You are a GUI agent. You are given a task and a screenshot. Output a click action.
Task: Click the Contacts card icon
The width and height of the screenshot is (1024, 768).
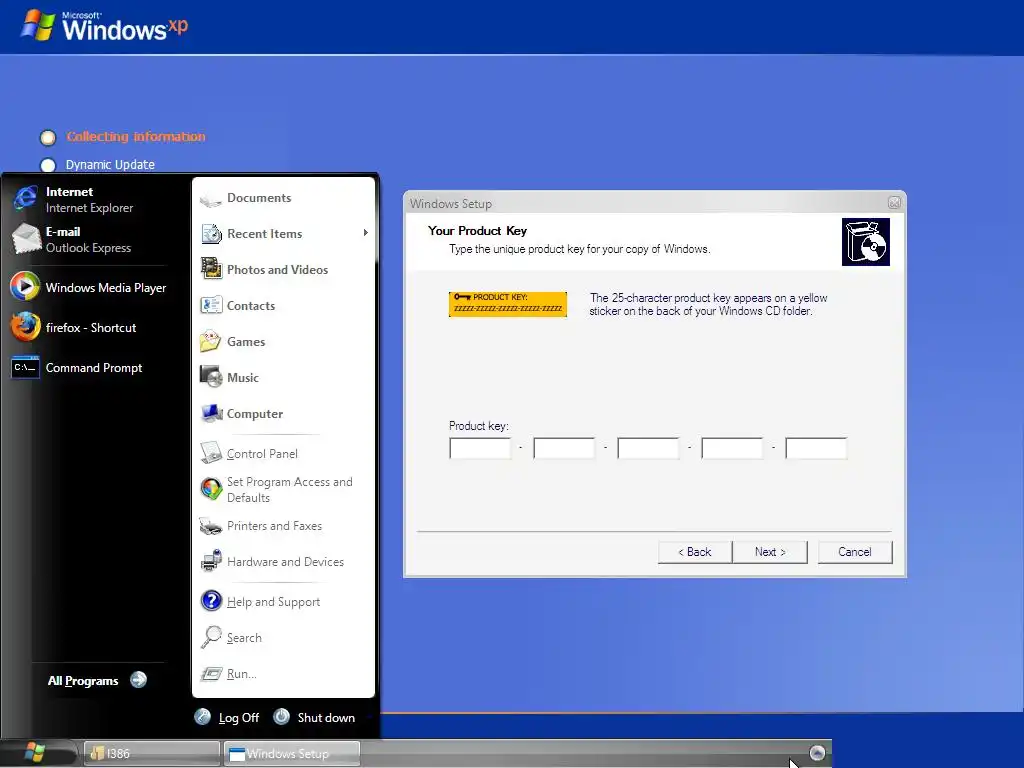click(x=211, y=305)
